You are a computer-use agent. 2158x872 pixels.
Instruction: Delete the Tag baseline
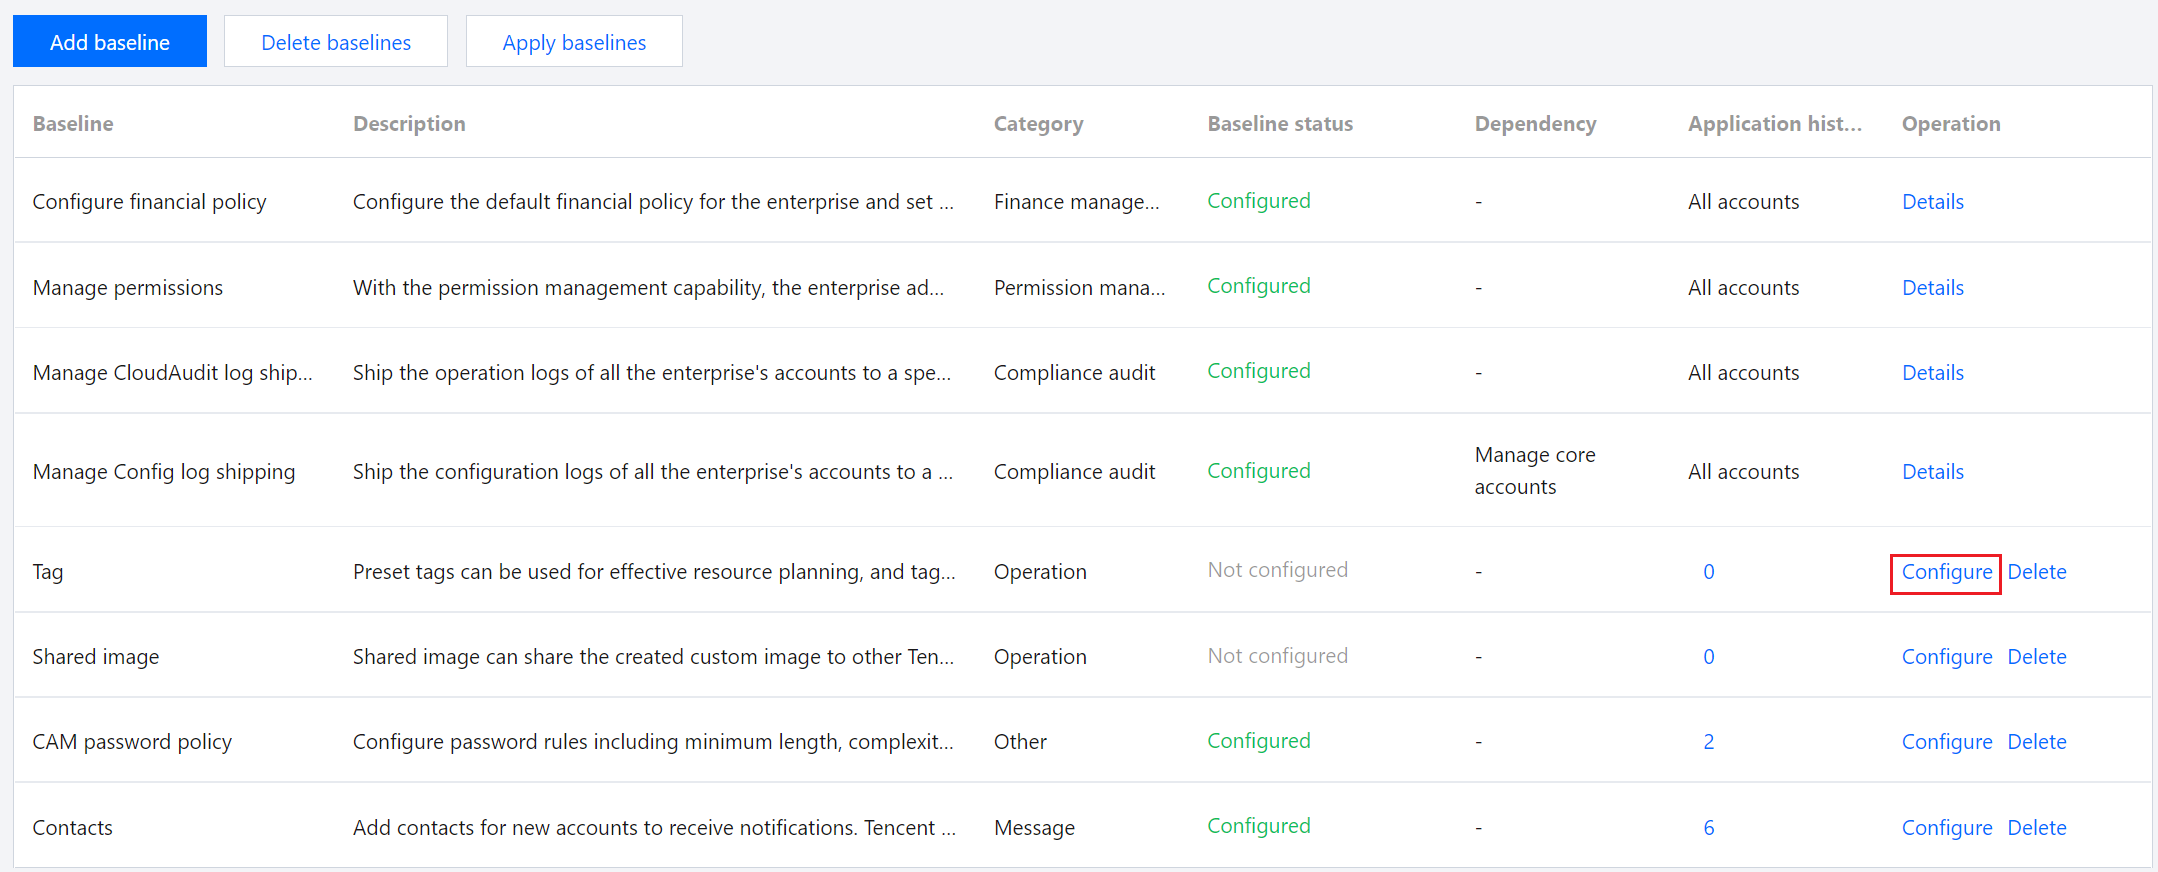pos(2036,572)
